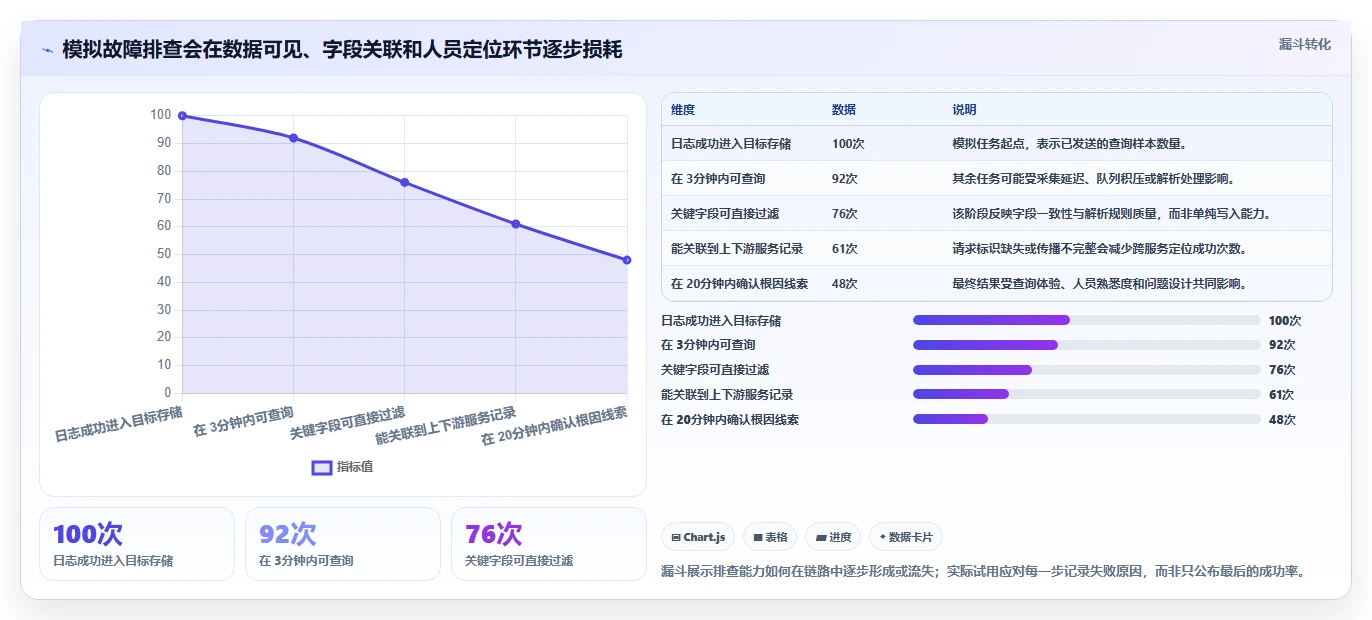
Task: Click the footer note starting with 漏斗展示排查能力
Action: coord(983,572)
